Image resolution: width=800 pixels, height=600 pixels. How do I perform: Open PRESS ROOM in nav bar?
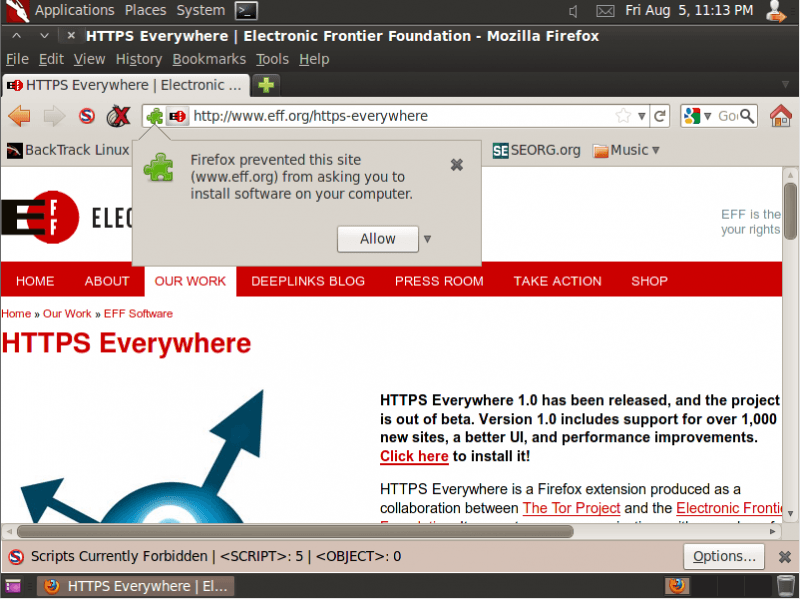tap(439, 281)
